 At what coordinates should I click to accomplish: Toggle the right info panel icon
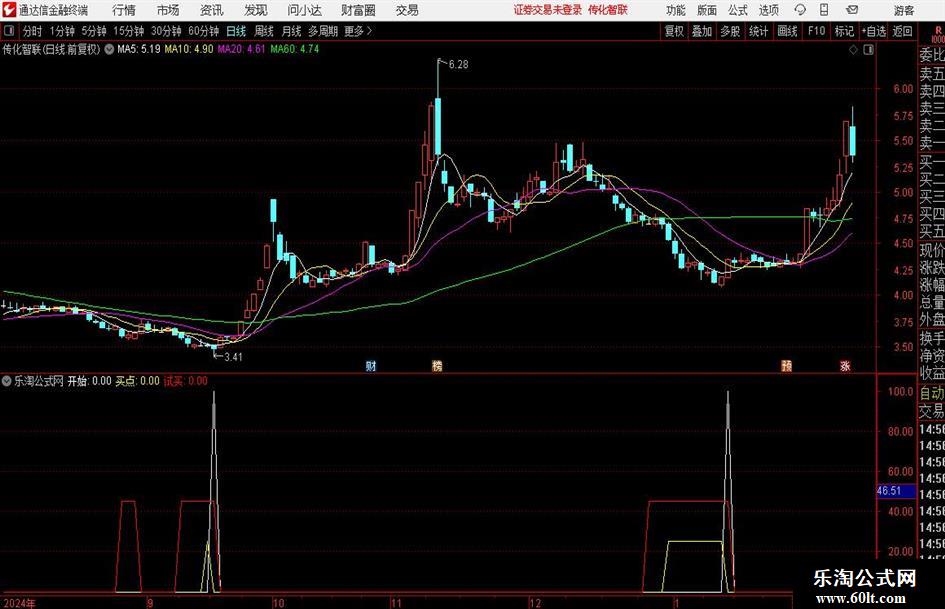868,50
